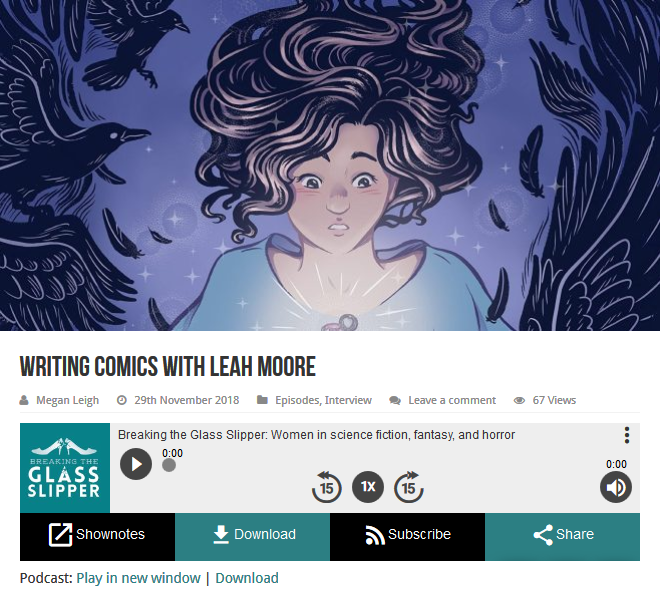This screenshot has height=600, width=660.
Task: Change the 1X playback speed
Action: (368, 487)
